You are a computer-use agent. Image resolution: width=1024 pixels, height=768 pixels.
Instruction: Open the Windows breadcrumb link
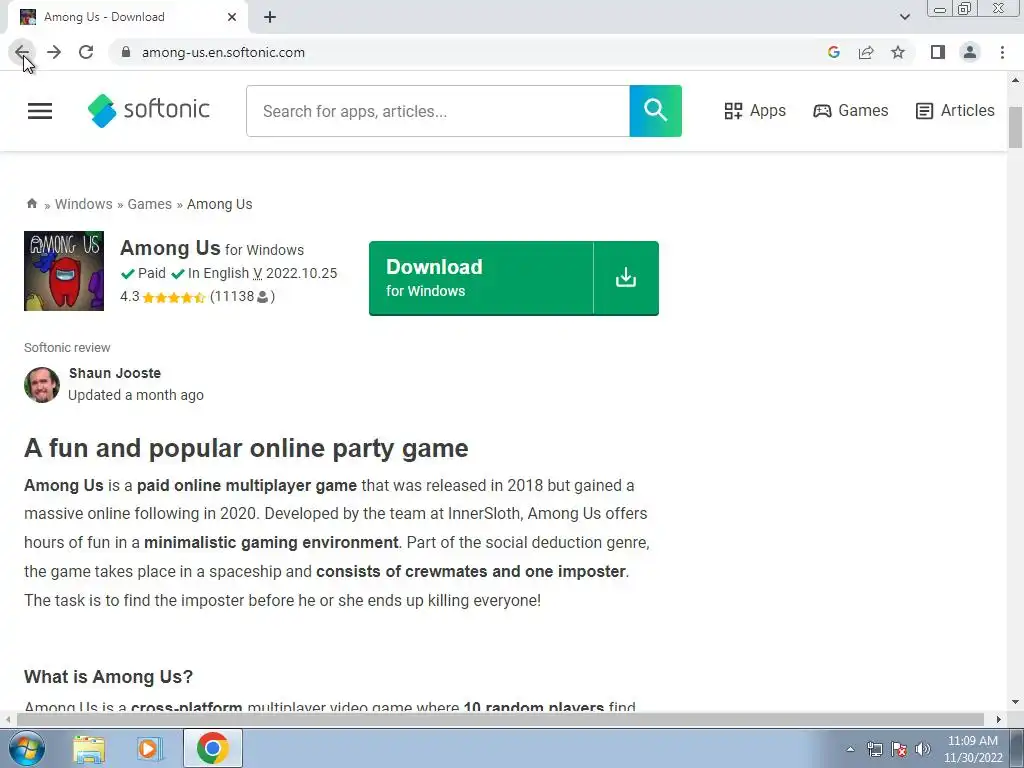click(x=84, y=204)
